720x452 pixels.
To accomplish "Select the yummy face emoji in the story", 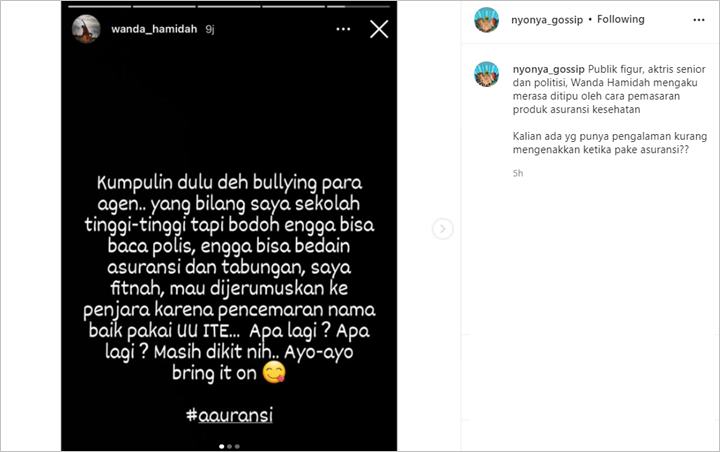I will coord(274,373).
